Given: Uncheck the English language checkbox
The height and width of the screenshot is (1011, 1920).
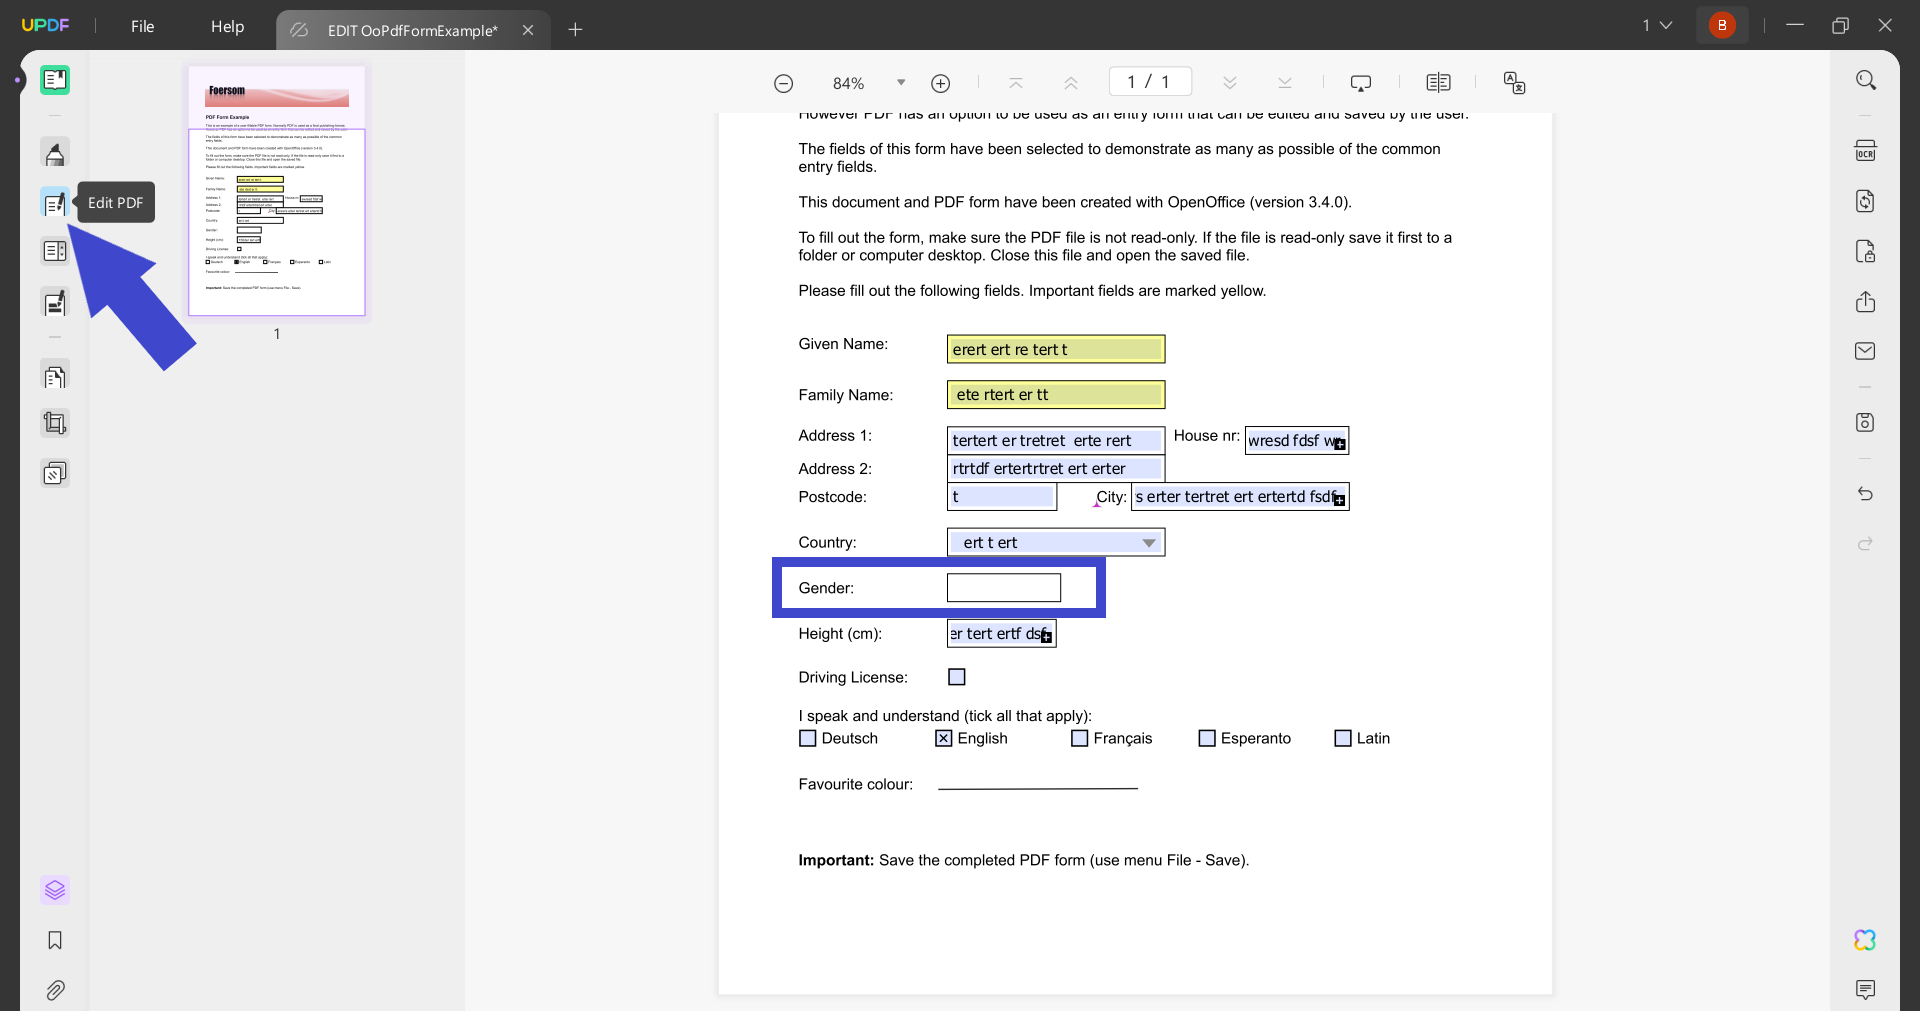Looking at the screenshot, I should (x=943, y=738).
